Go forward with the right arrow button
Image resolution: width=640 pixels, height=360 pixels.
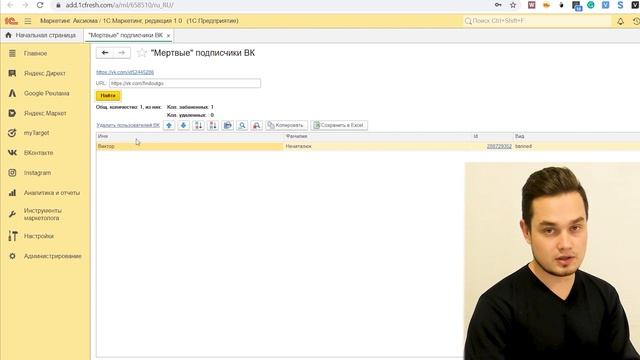point(122,53)
